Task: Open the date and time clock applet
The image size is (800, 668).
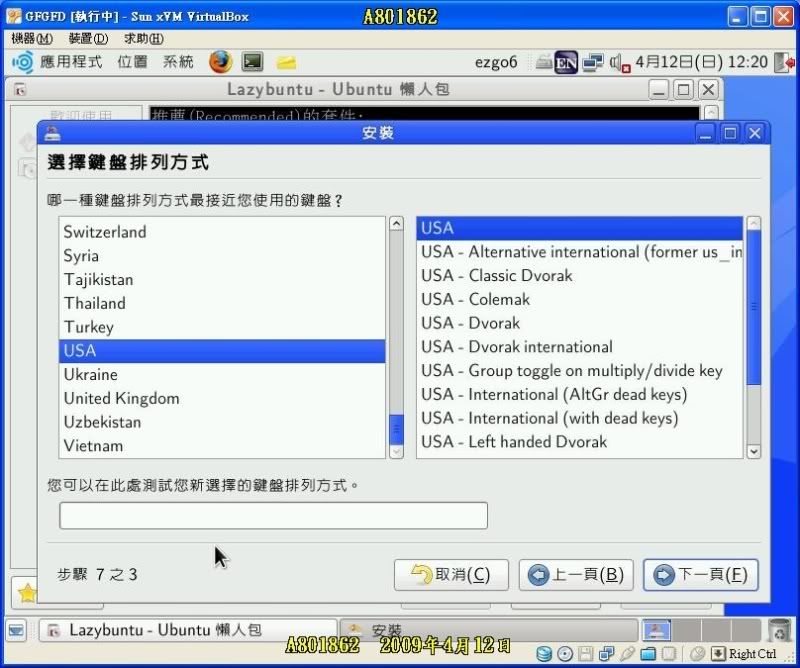Action: 702,62
